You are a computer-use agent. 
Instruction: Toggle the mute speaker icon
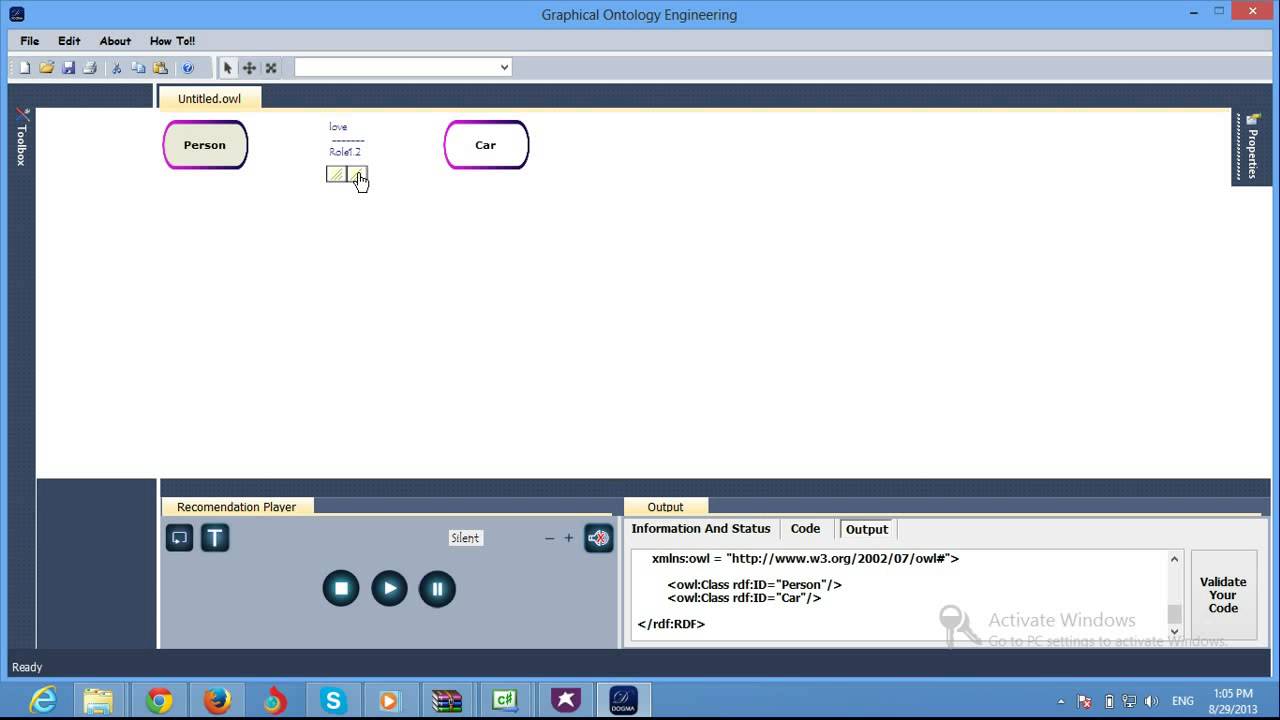click(598, 538)
